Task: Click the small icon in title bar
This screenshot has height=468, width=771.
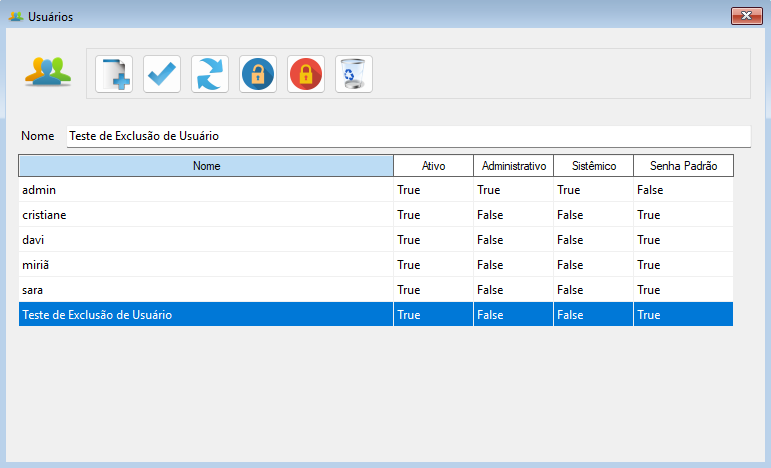Action: coord(16,17)
